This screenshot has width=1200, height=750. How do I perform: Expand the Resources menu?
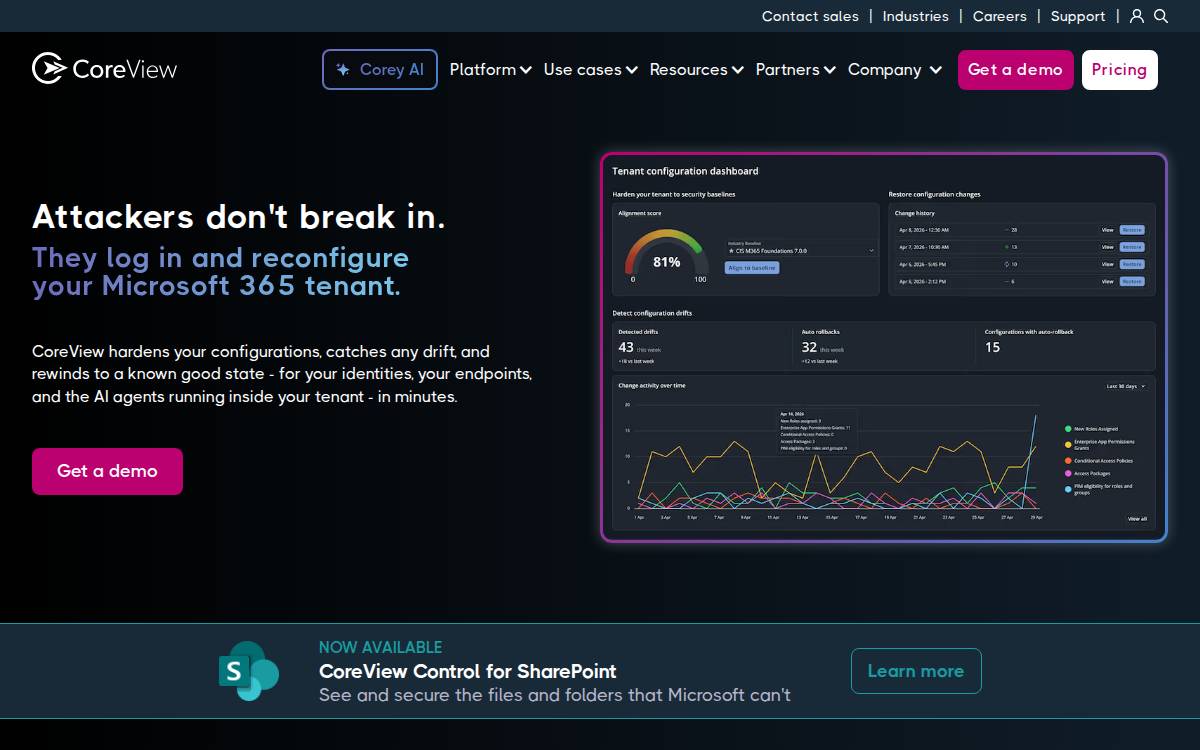[x=696, y=70]
